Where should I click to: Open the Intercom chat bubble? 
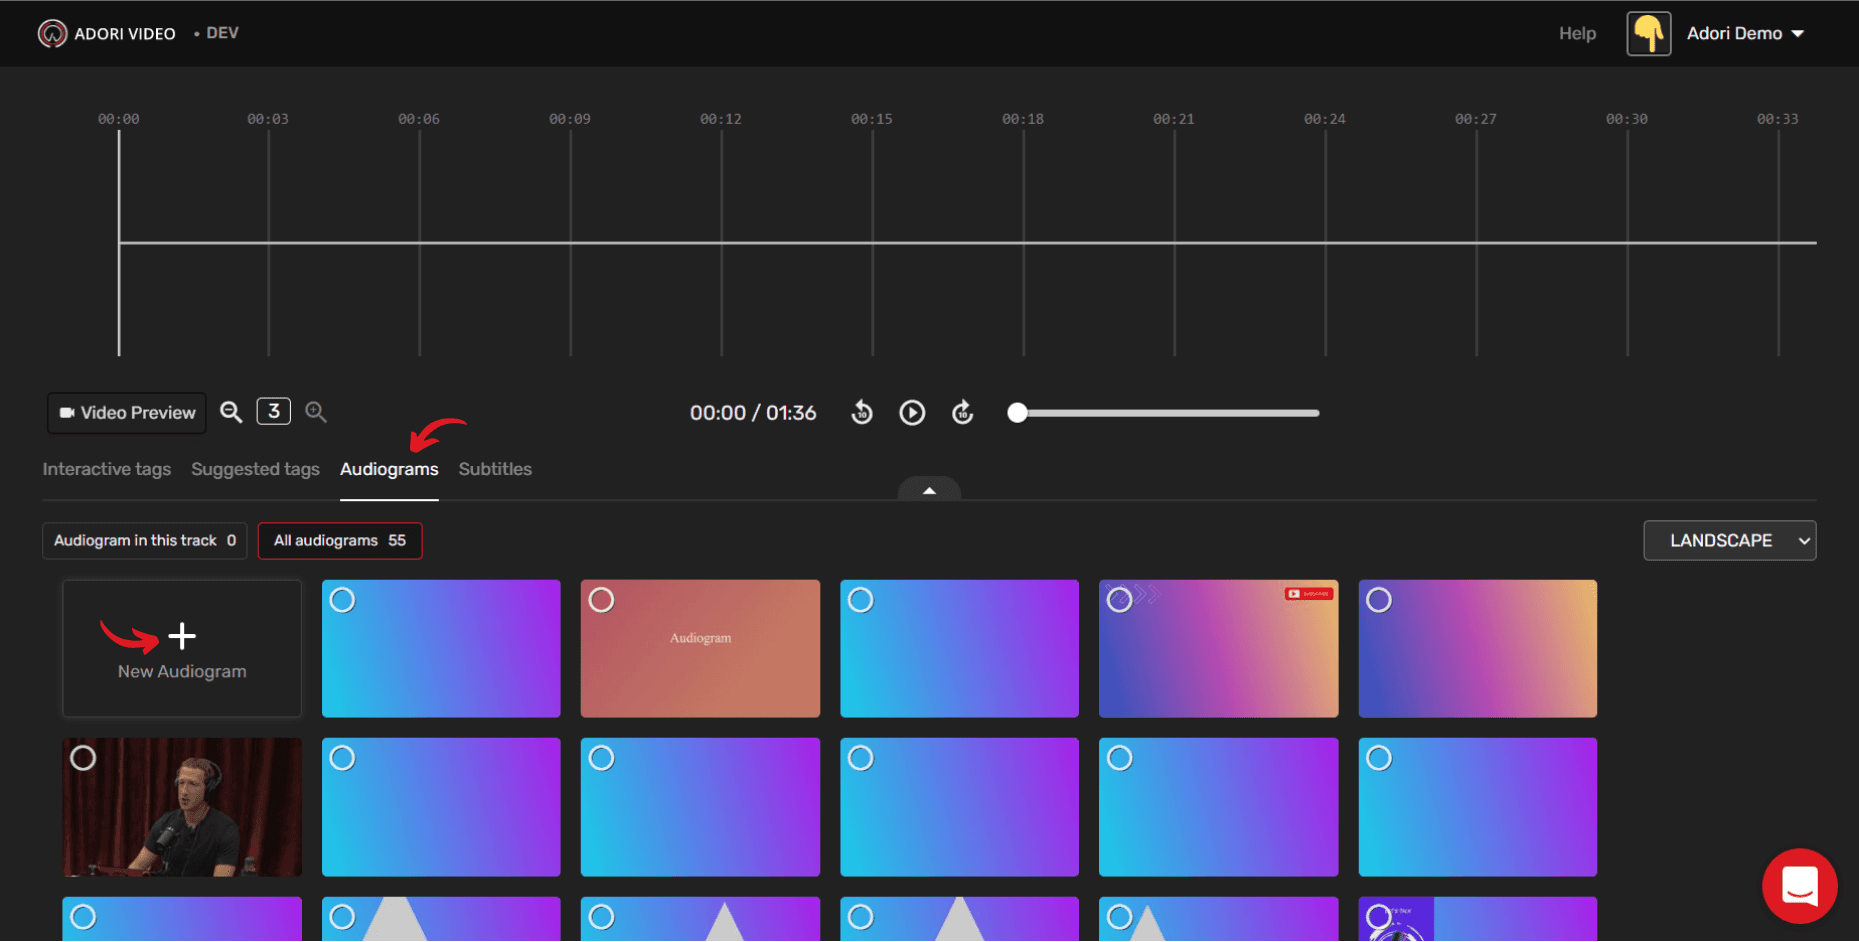click(1799, 886)
